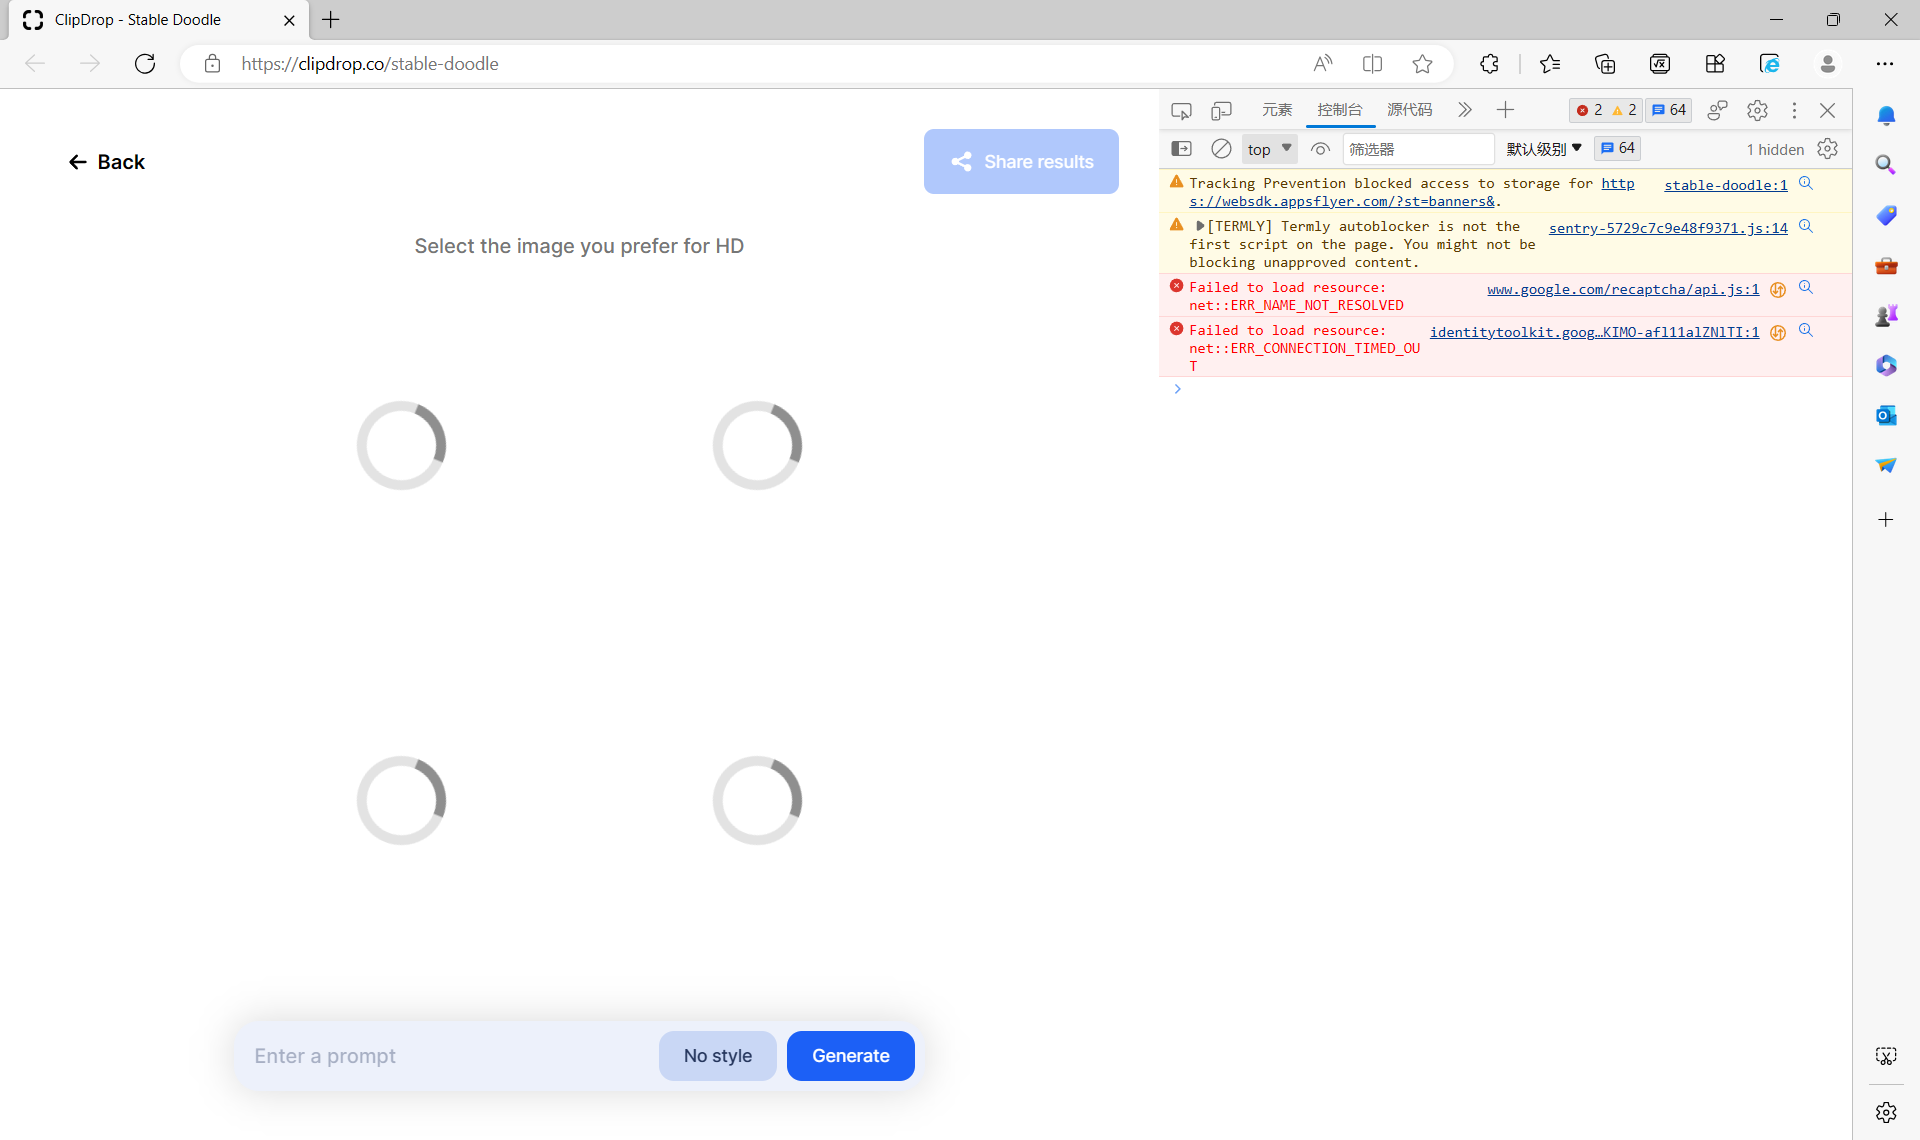Close the ClipDrop Stable Doodle tab
This screenshot has width=1920, height=1140.
[289, 20]
